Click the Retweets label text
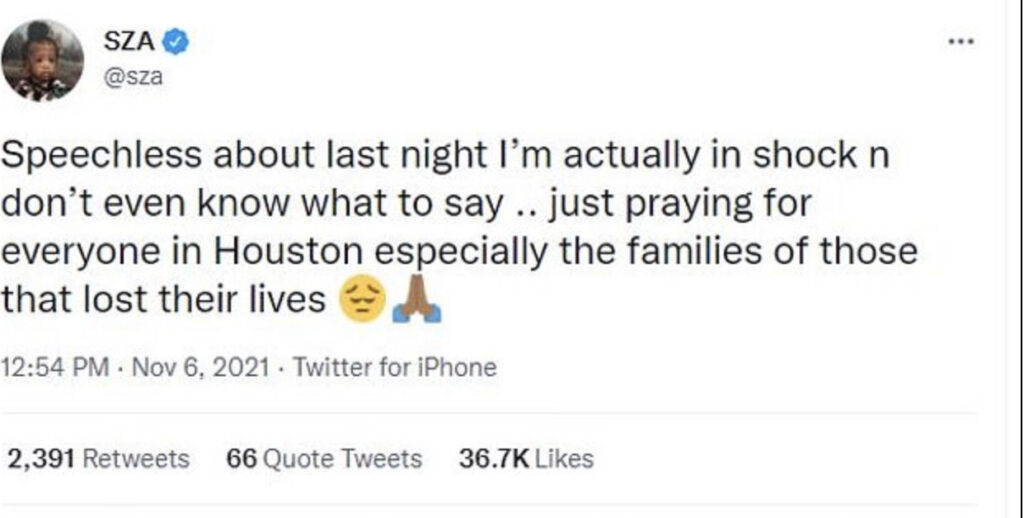 point(136,459)
